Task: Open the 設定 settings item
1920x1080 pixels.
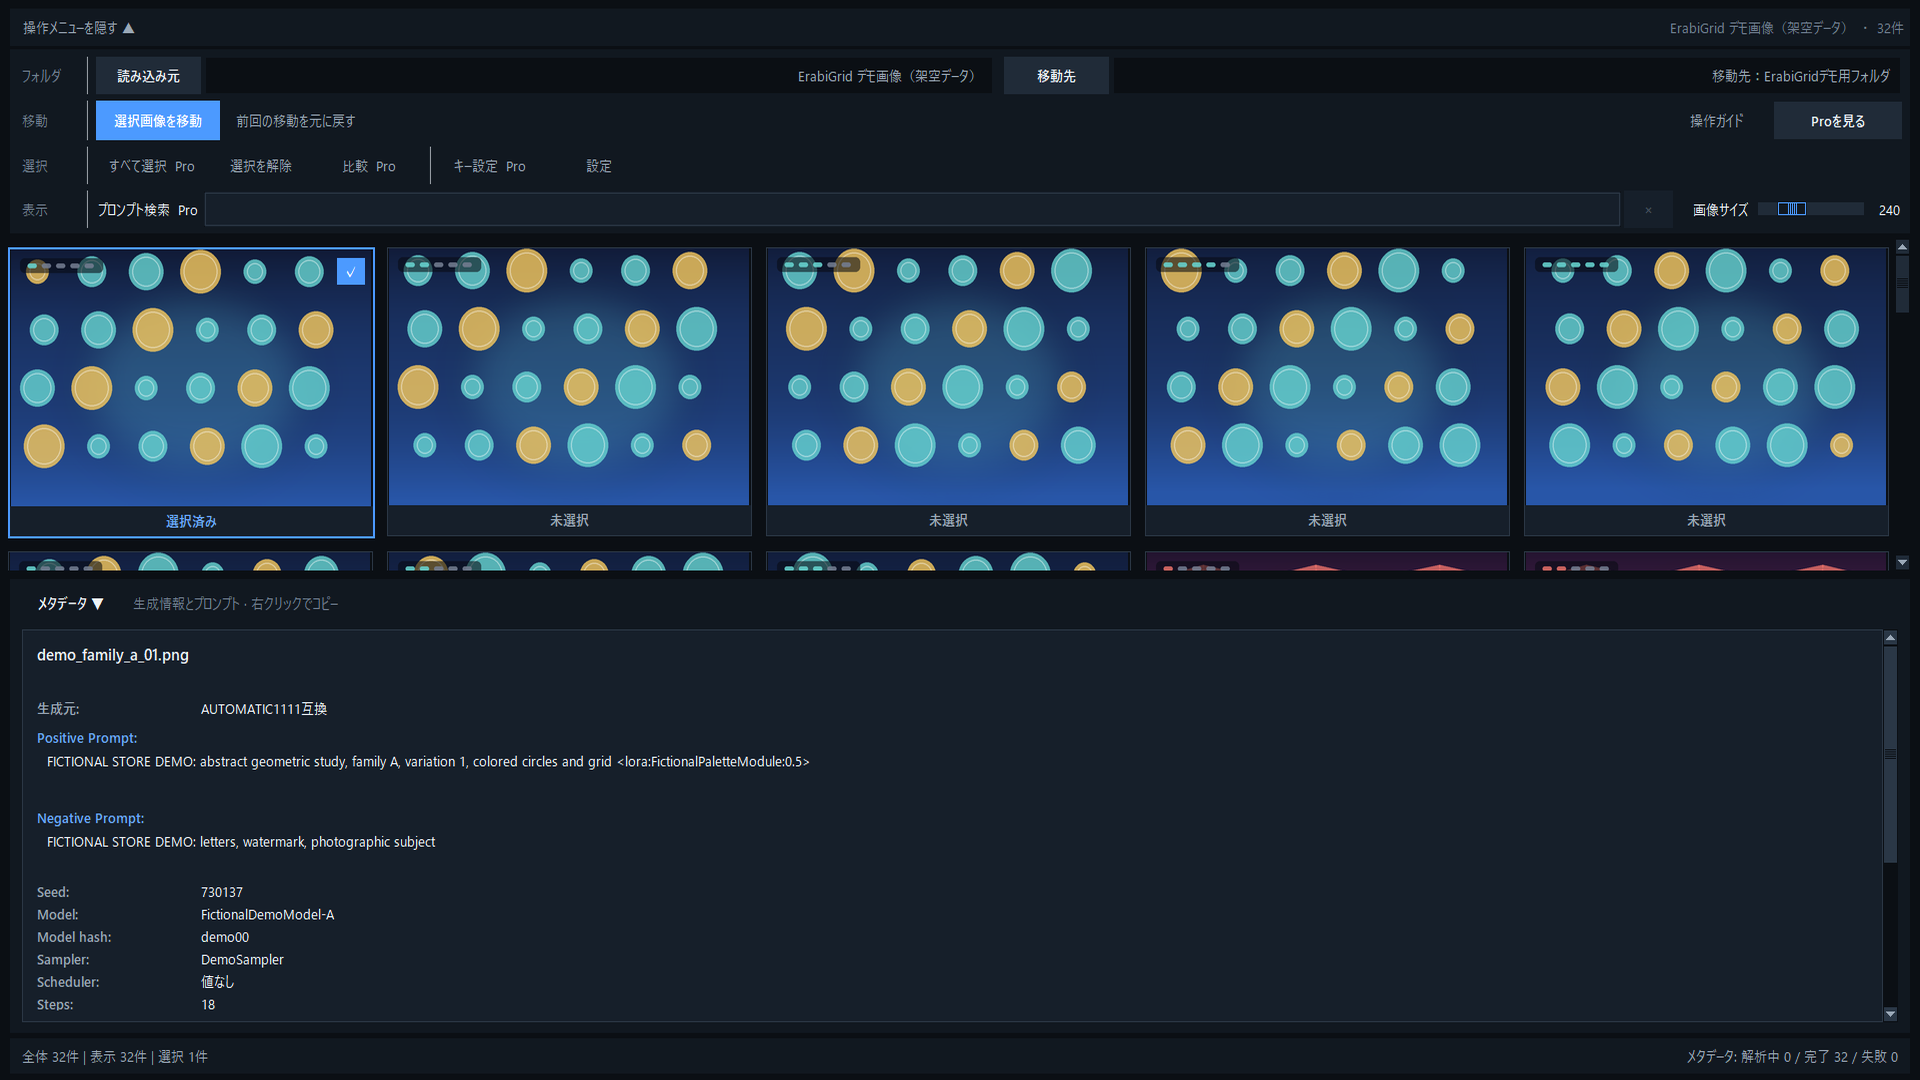Action: 599,166
